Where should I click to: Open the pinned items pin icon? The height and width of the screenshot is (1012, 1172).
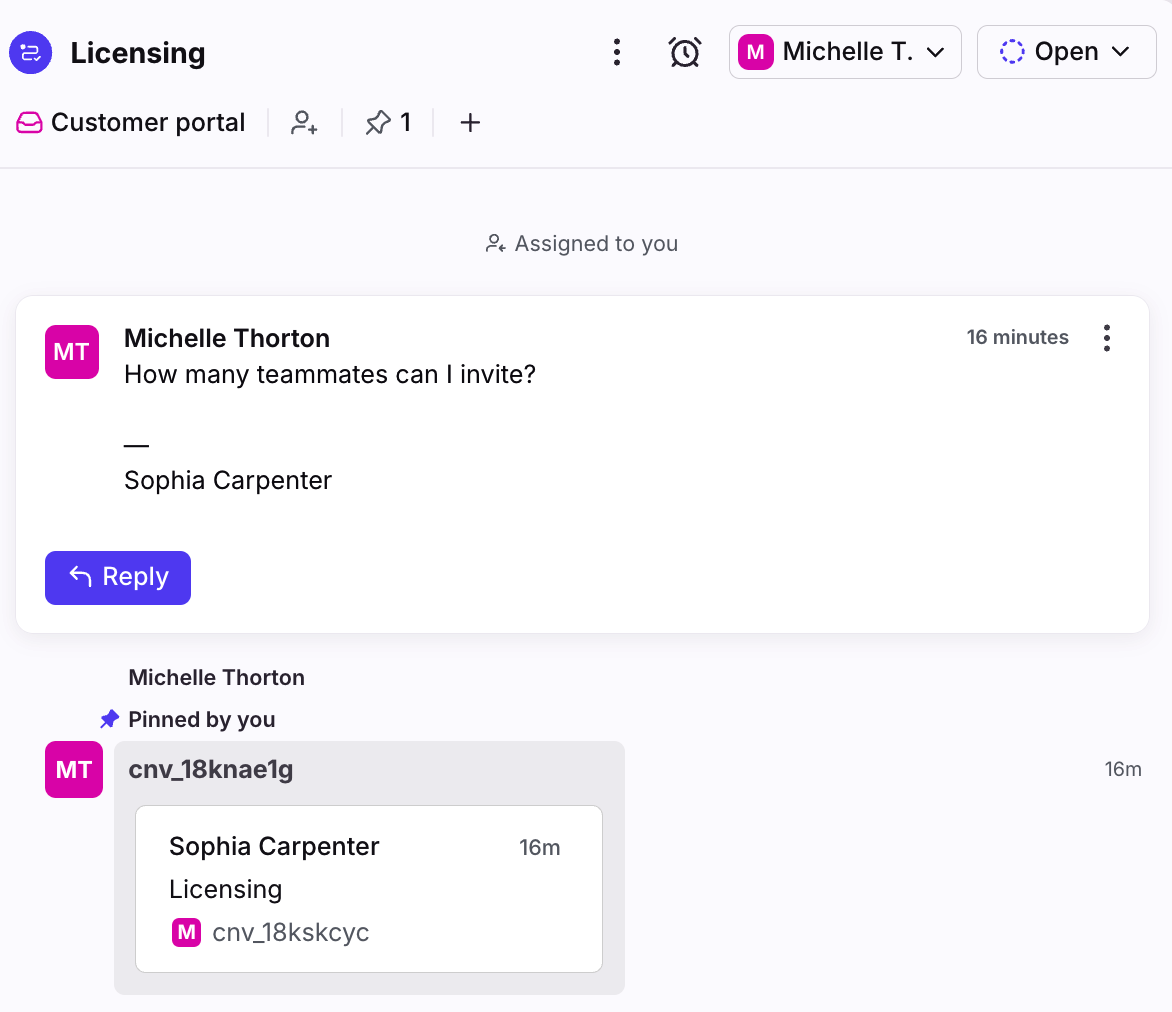[378, 123]
